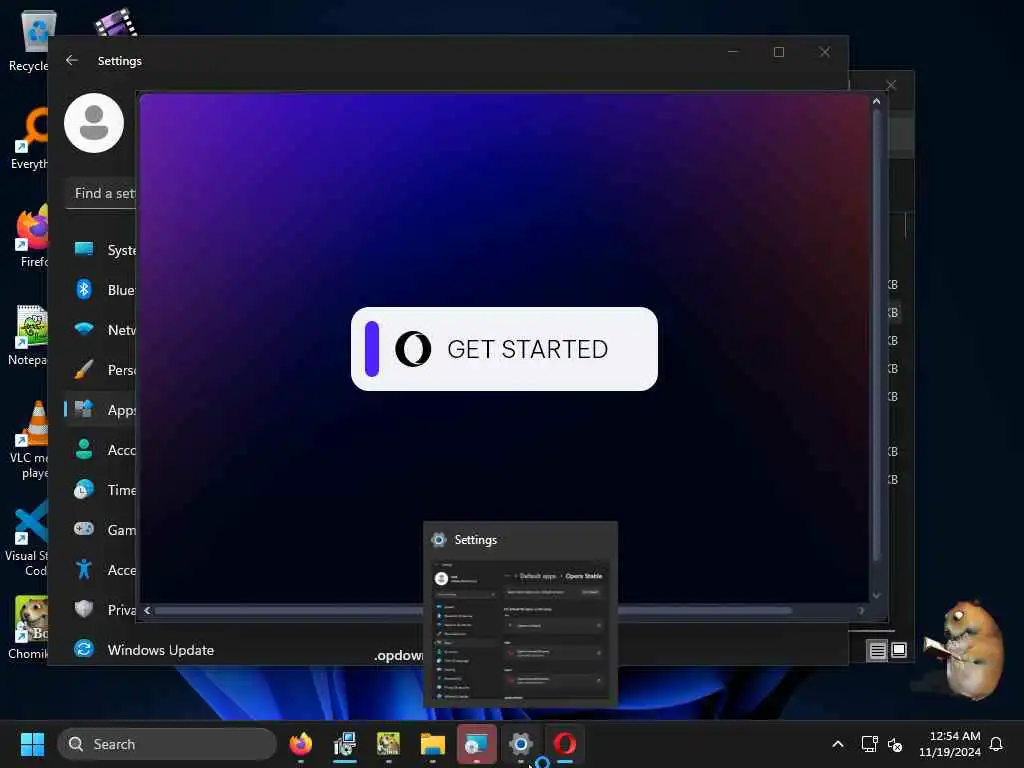Image resolution: width=1024 pixels, height=768 pixels.
Task: Open the muted volume tray icon
Action: [x=895, y=744]
